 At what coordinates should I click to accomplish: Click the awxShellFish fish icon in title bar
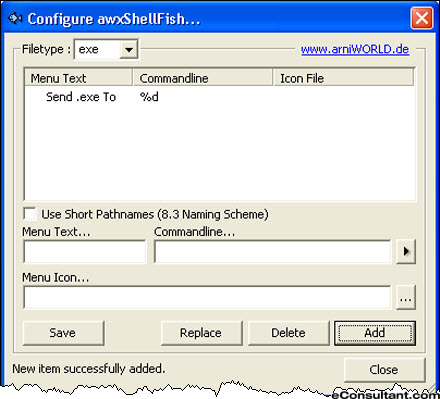click(x=15, y=18)
